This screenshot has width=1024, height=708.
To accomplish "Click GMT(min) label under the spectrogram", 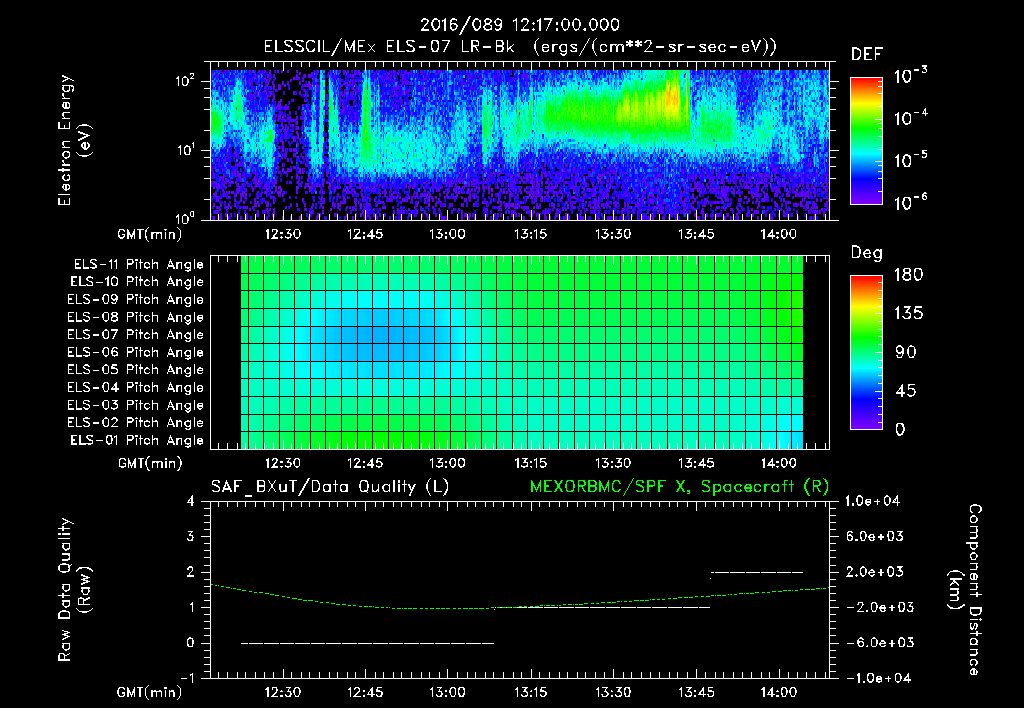I will pos(150,234).
